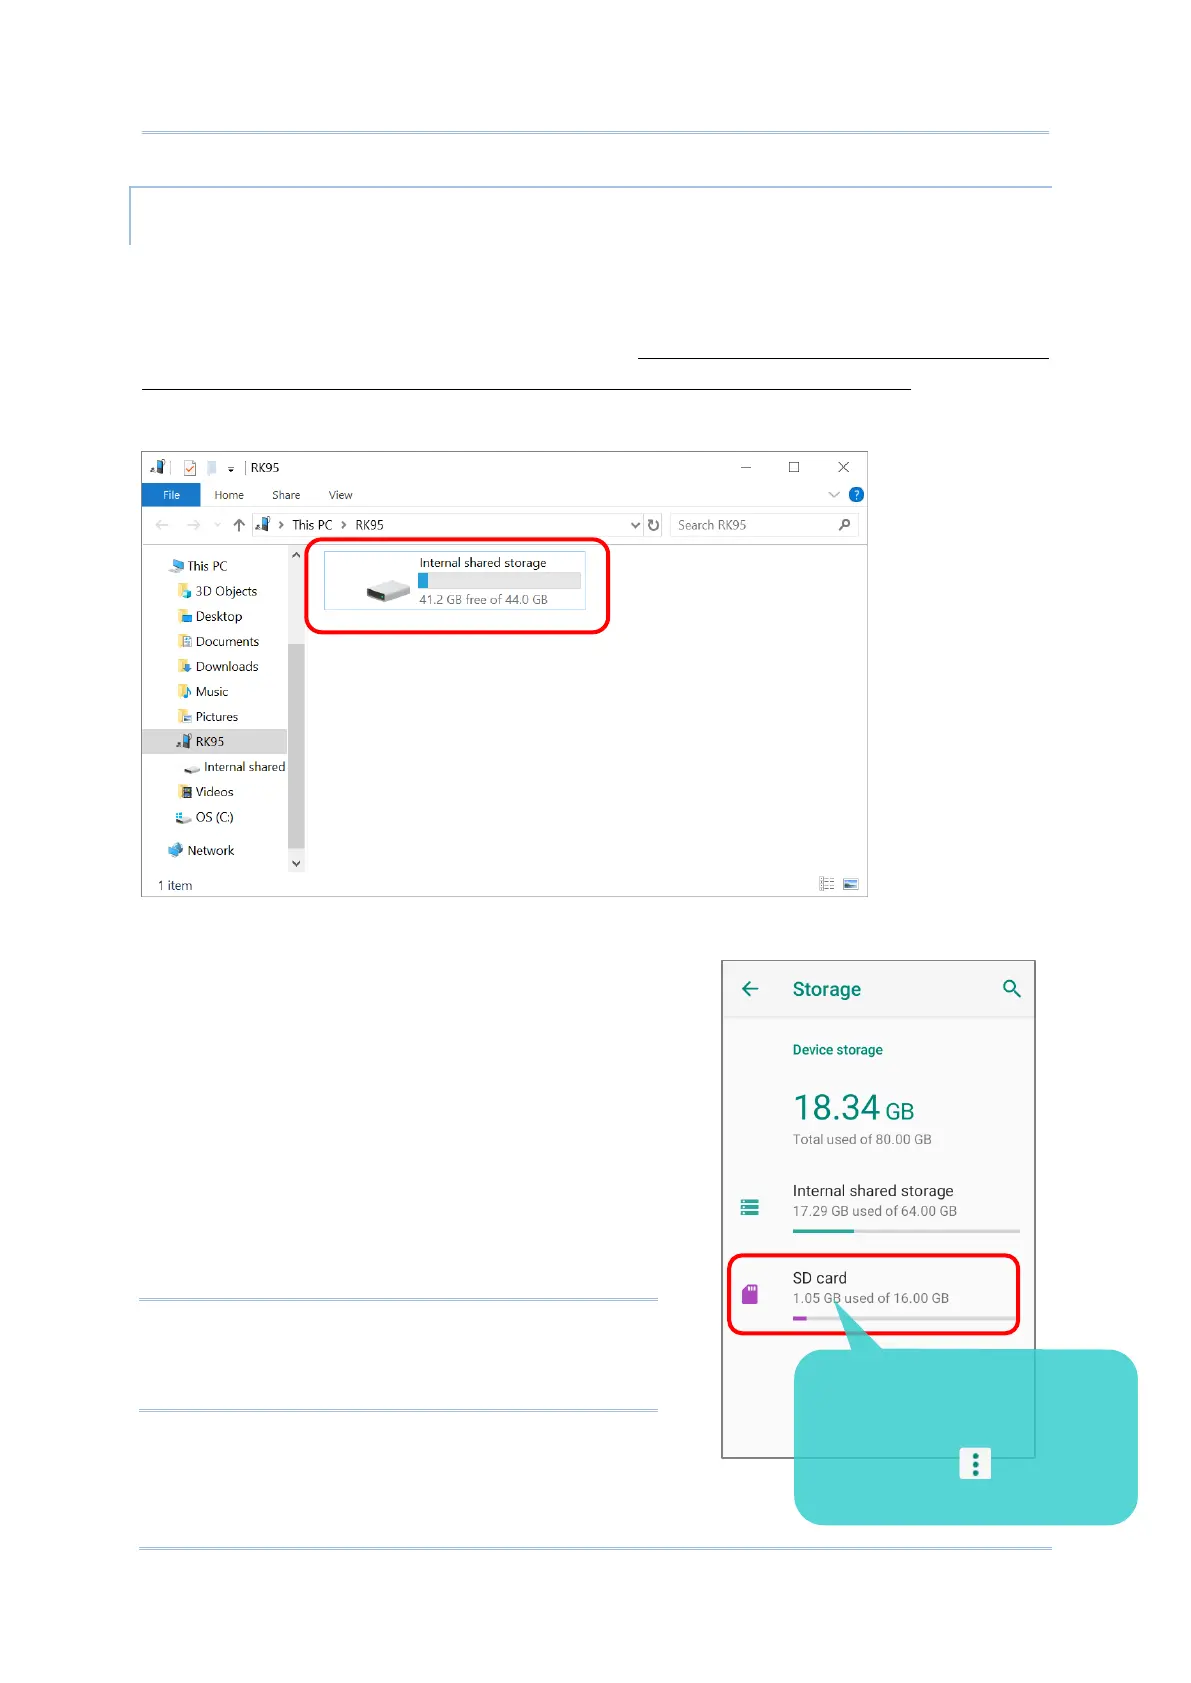This screenshot has height=1683, width=1191.
Task: Tap the back arrow in Storage screen
Action: 750,989
